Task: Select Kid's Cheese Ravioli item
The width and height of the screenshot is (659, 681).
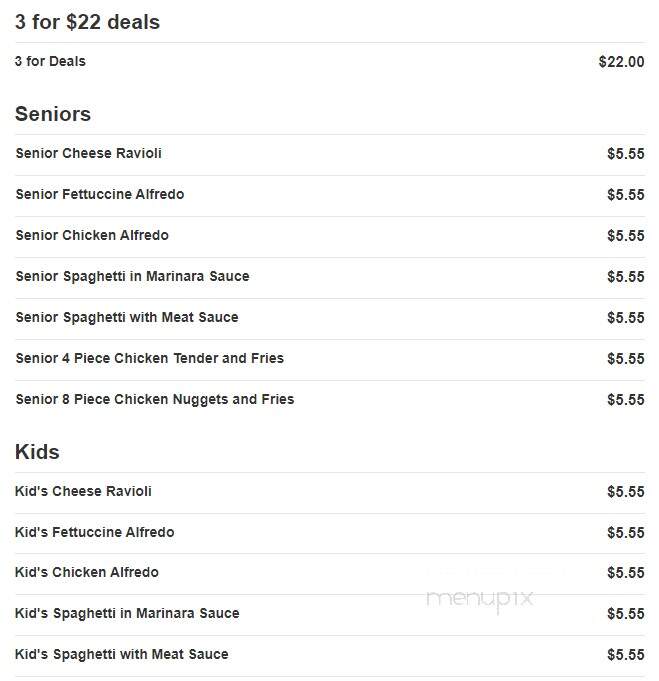Action: [x=83, y=491]
